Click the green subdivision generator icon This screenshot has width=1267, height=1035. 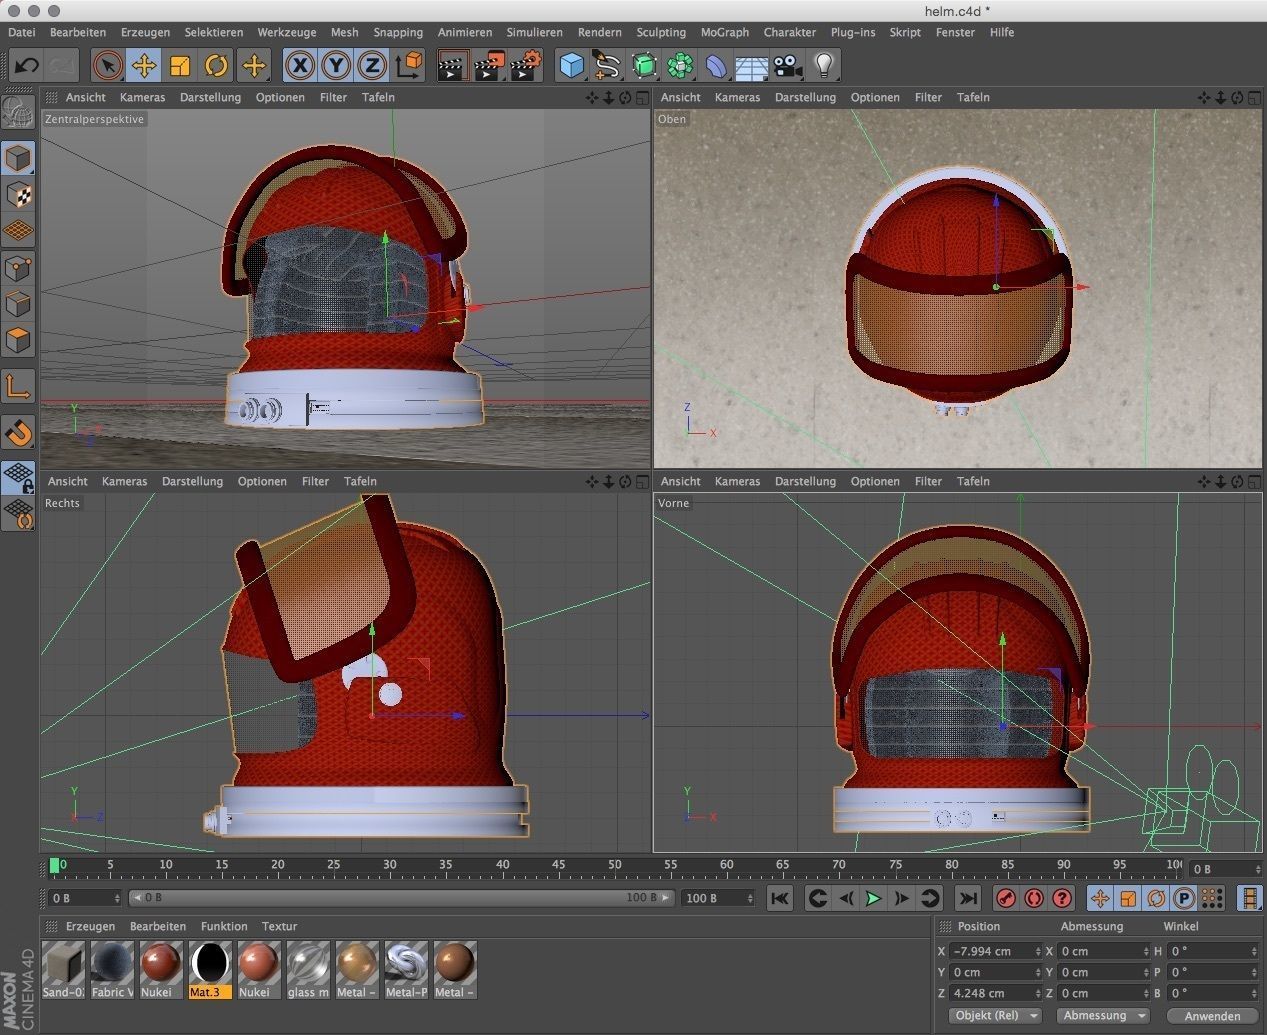[644, 66]
